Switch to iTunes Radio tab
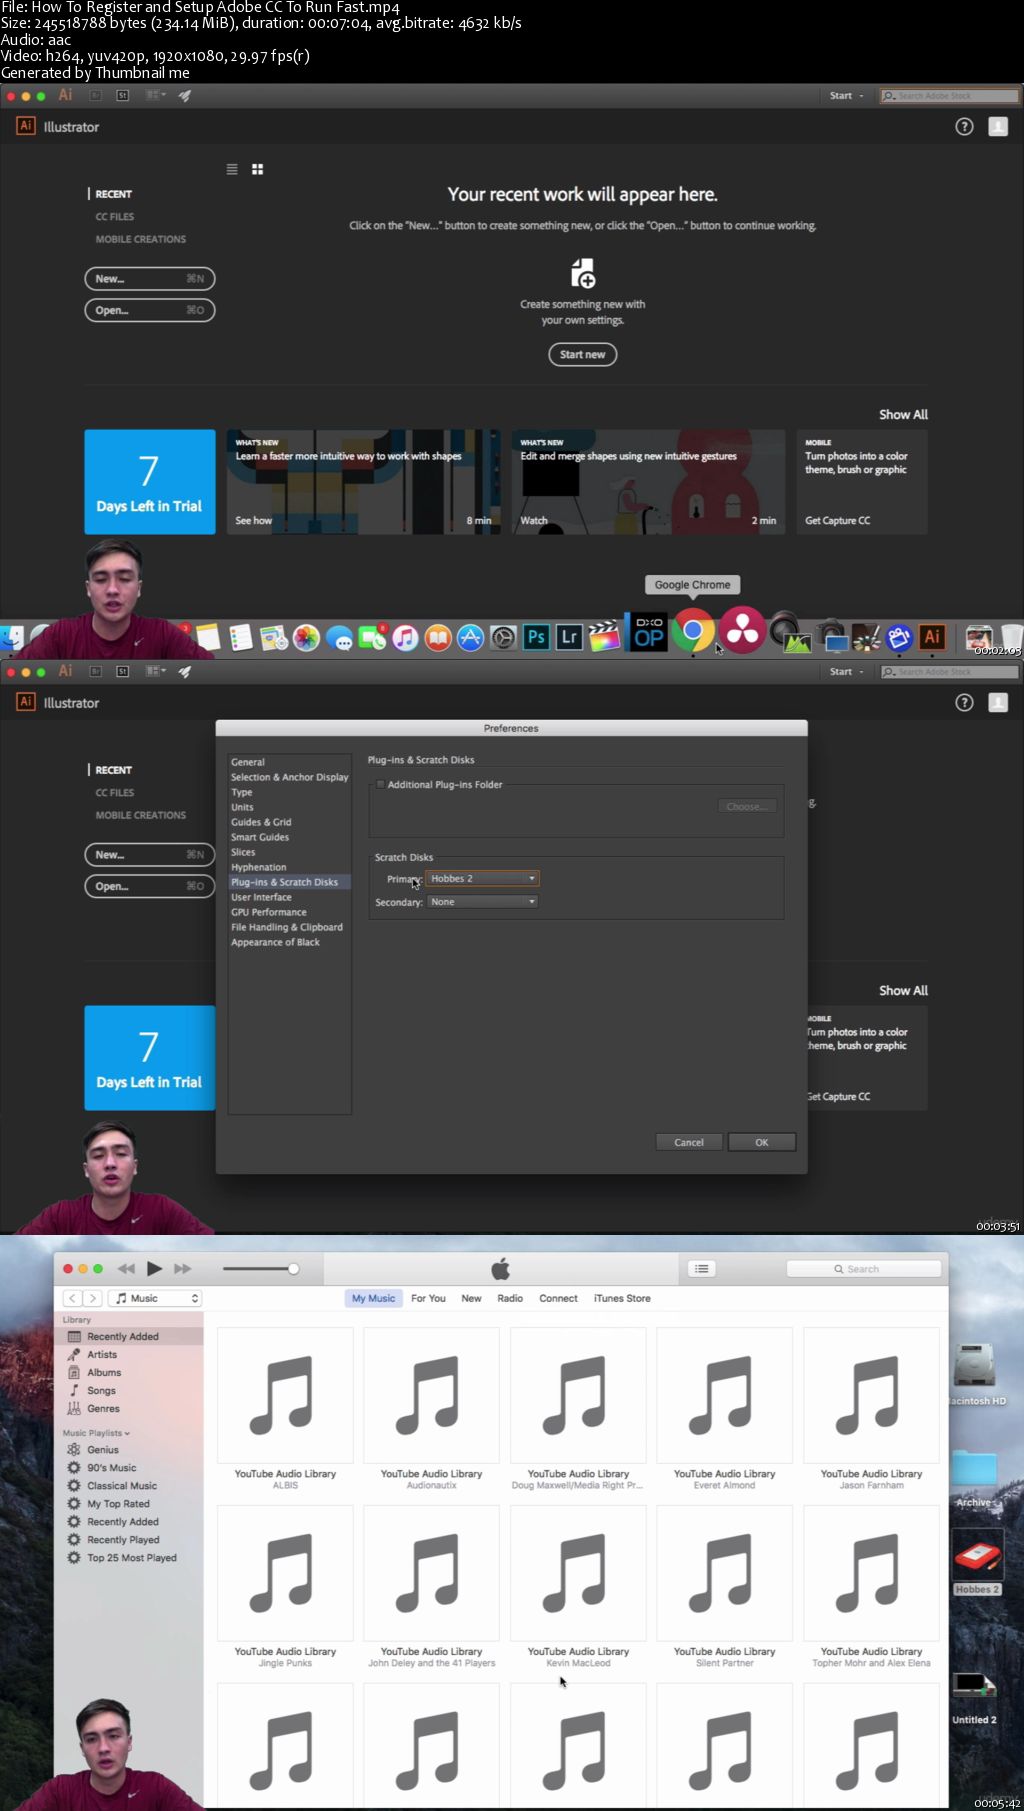1024x1811 pixels. coord(510,1298)
